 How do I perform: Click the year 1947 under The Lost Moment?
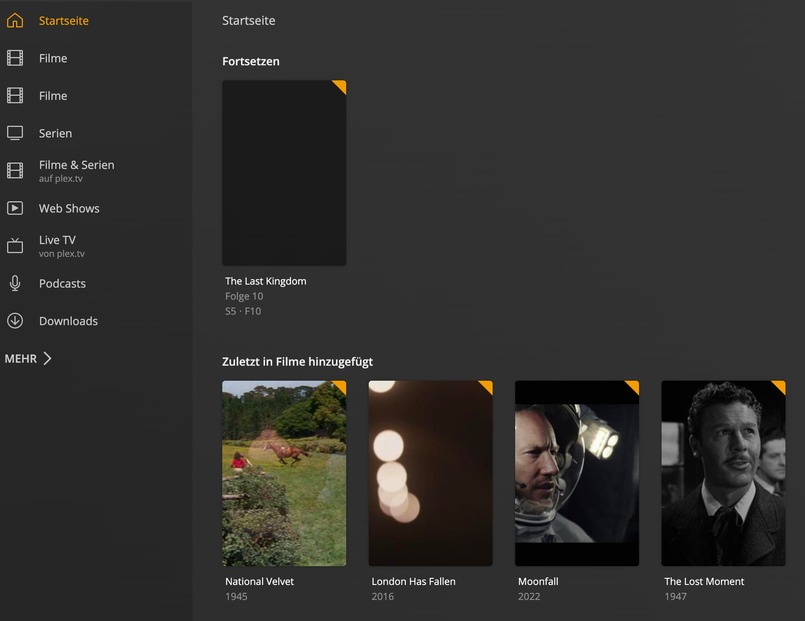click(675, 596)
